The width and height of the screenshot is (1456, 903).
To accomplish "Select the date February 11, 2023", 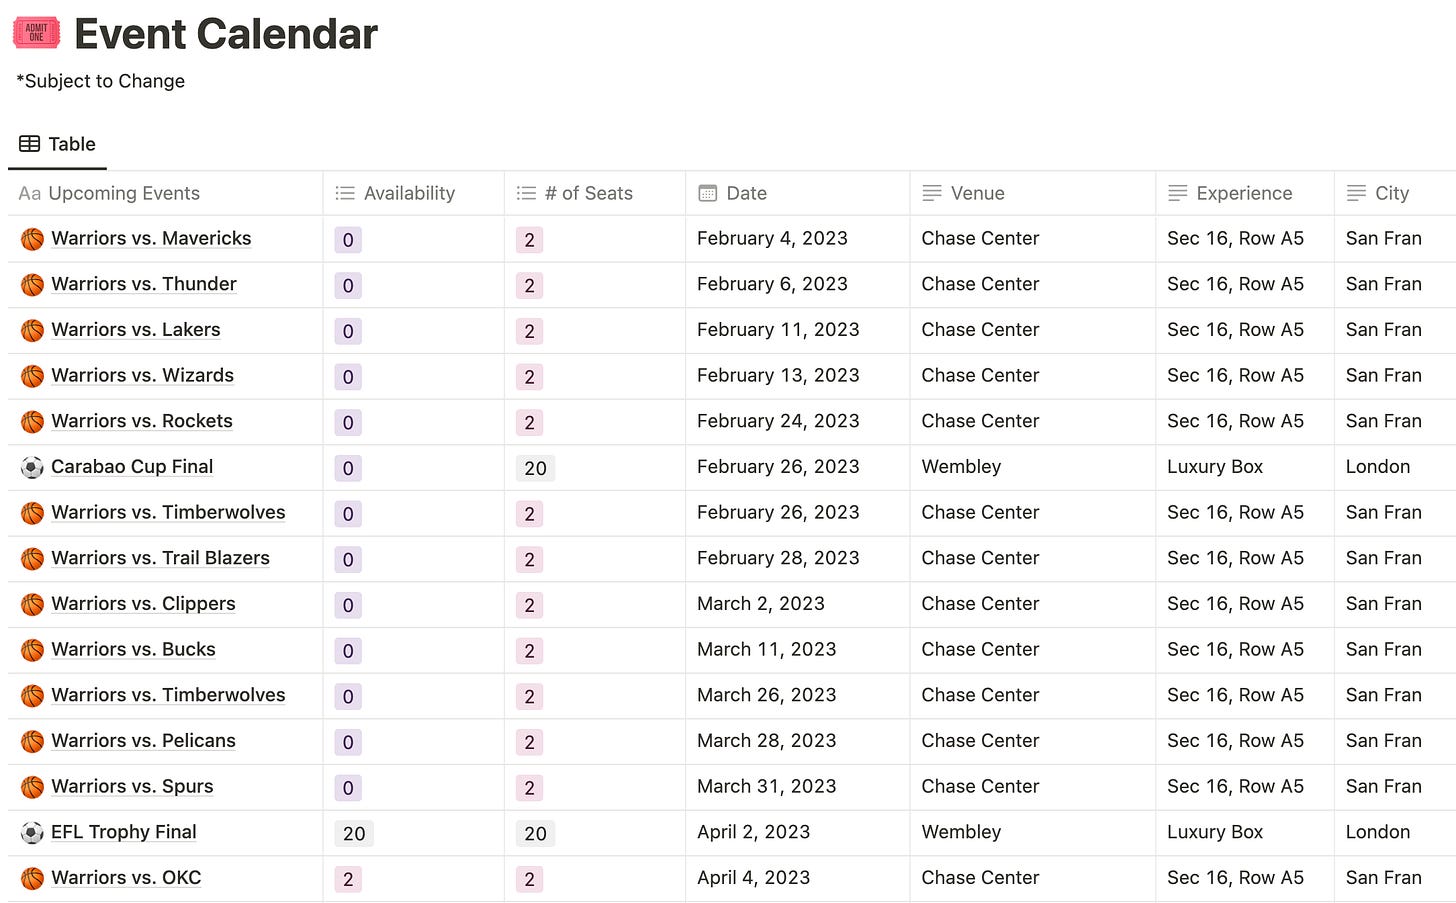I will [778, 329].
